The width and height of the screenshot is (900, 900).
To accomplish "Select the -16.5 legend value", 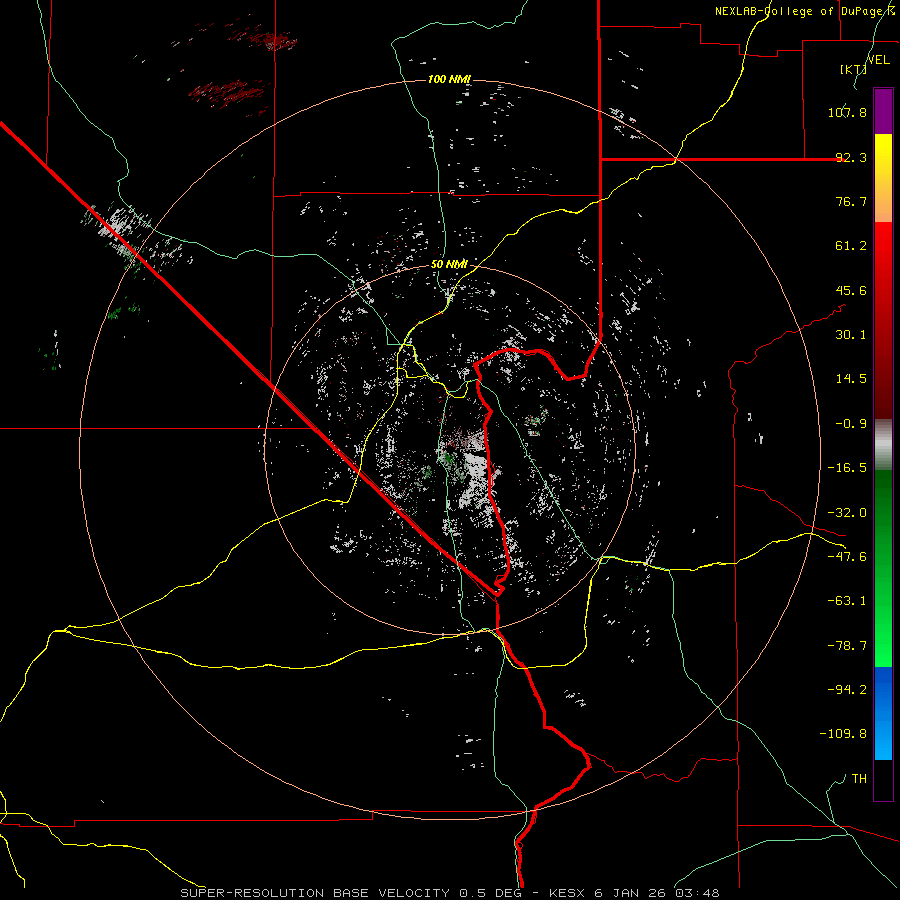I will [x=847, y=468].
